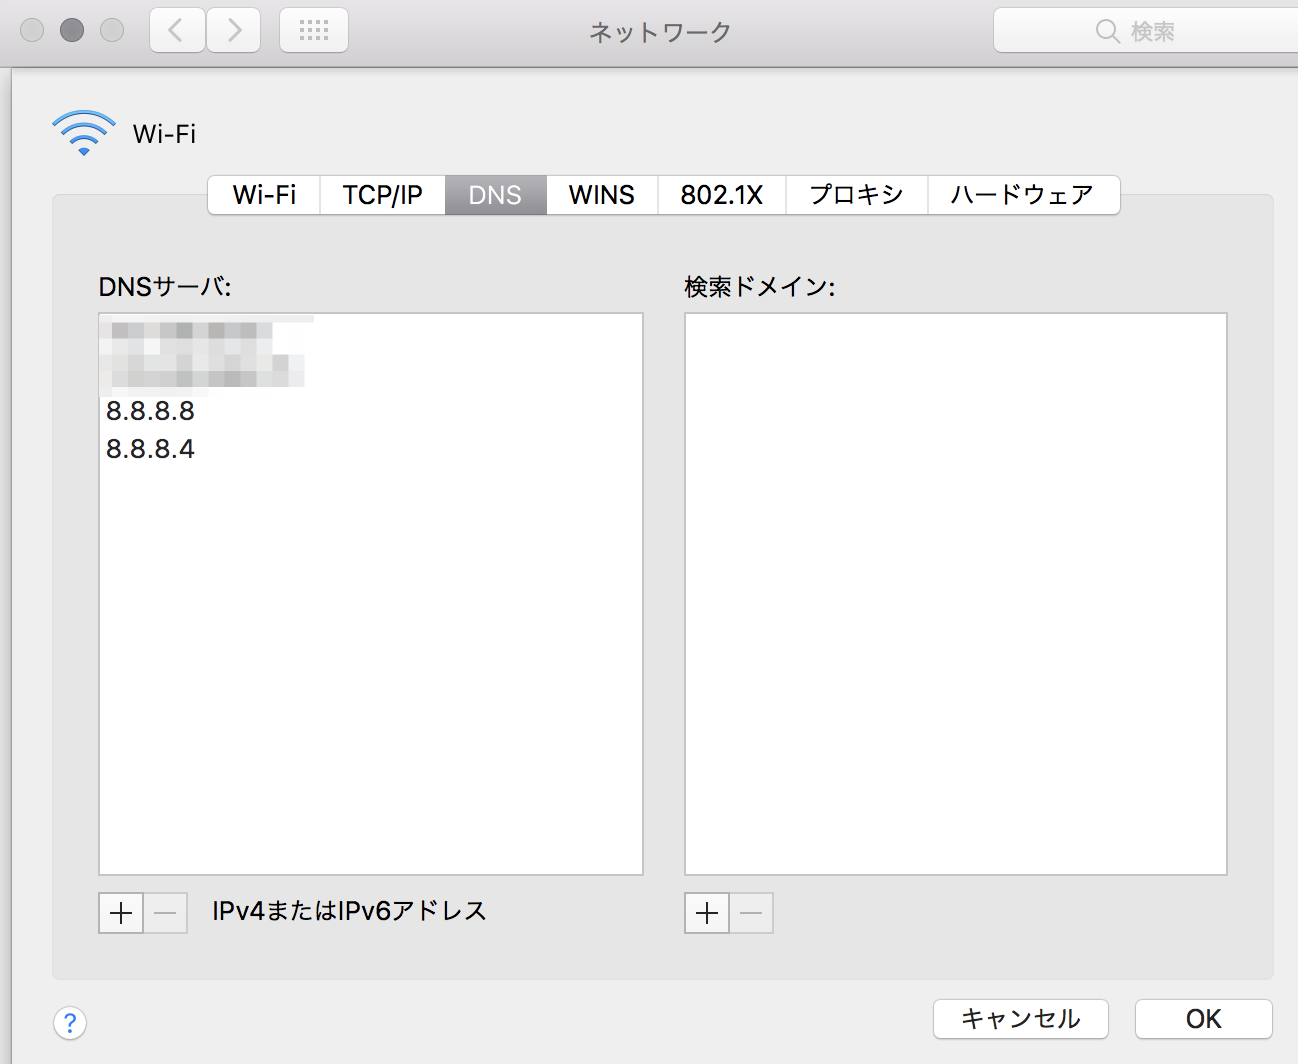The image size is (1298, 1064).
Task: Click the キャンセル button
Action: tap(1021, 1019)
